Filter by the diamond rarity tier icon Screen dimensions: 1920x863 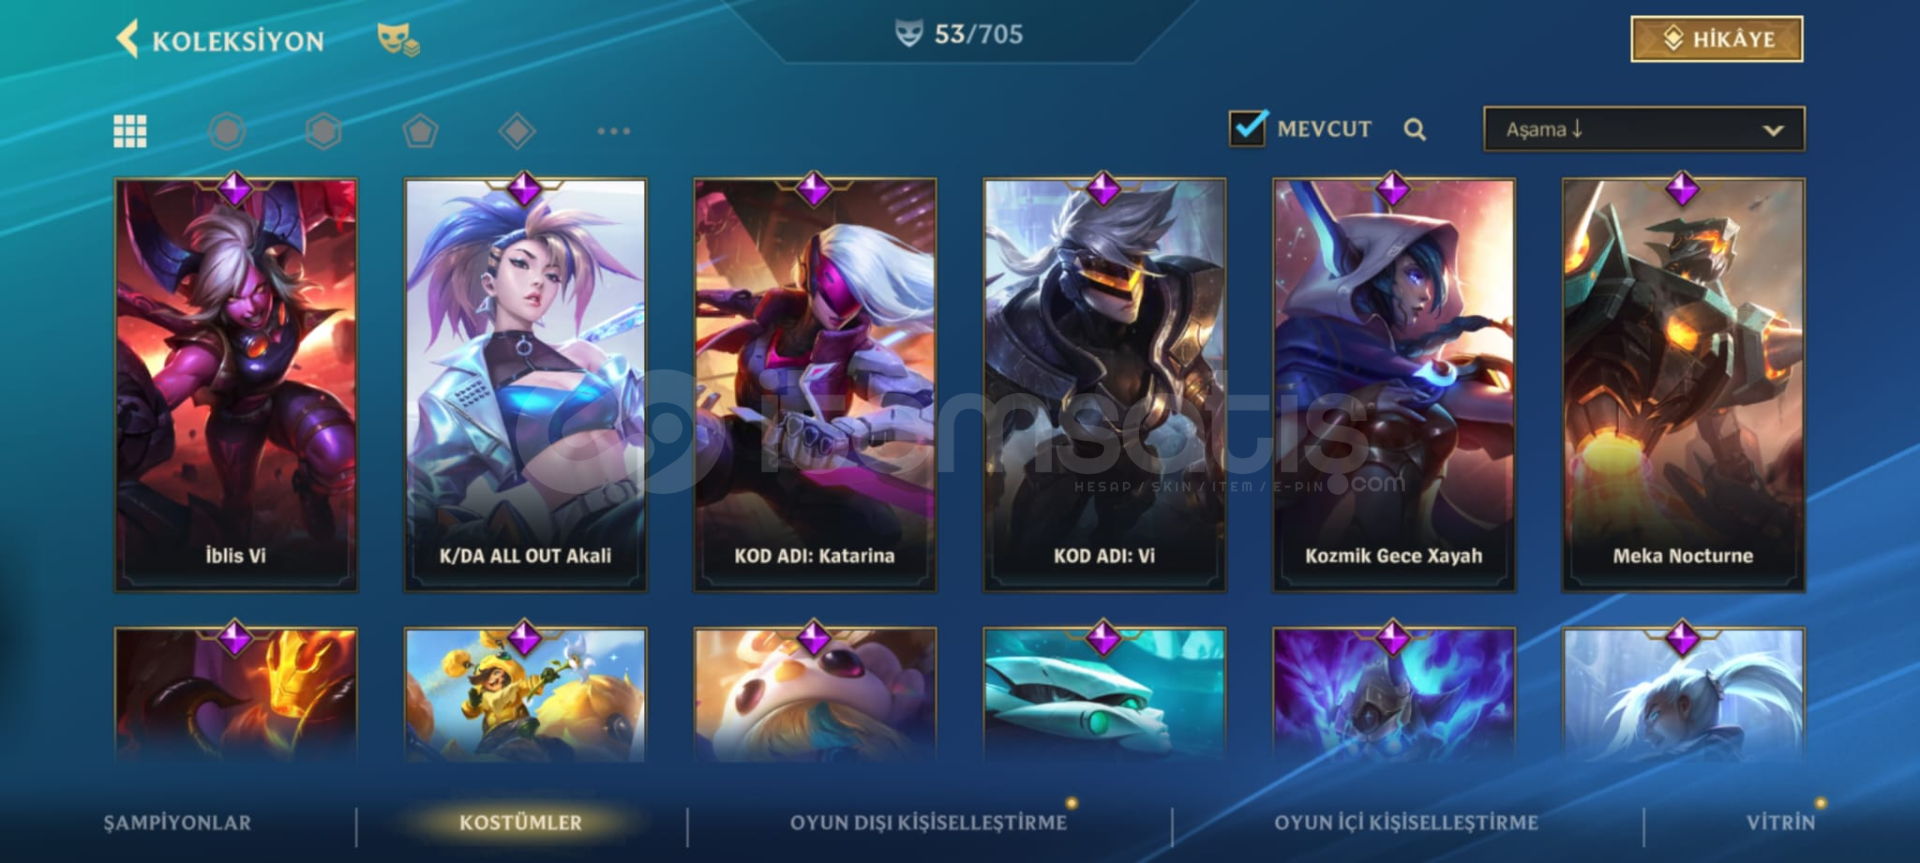[x=517, y=131]
